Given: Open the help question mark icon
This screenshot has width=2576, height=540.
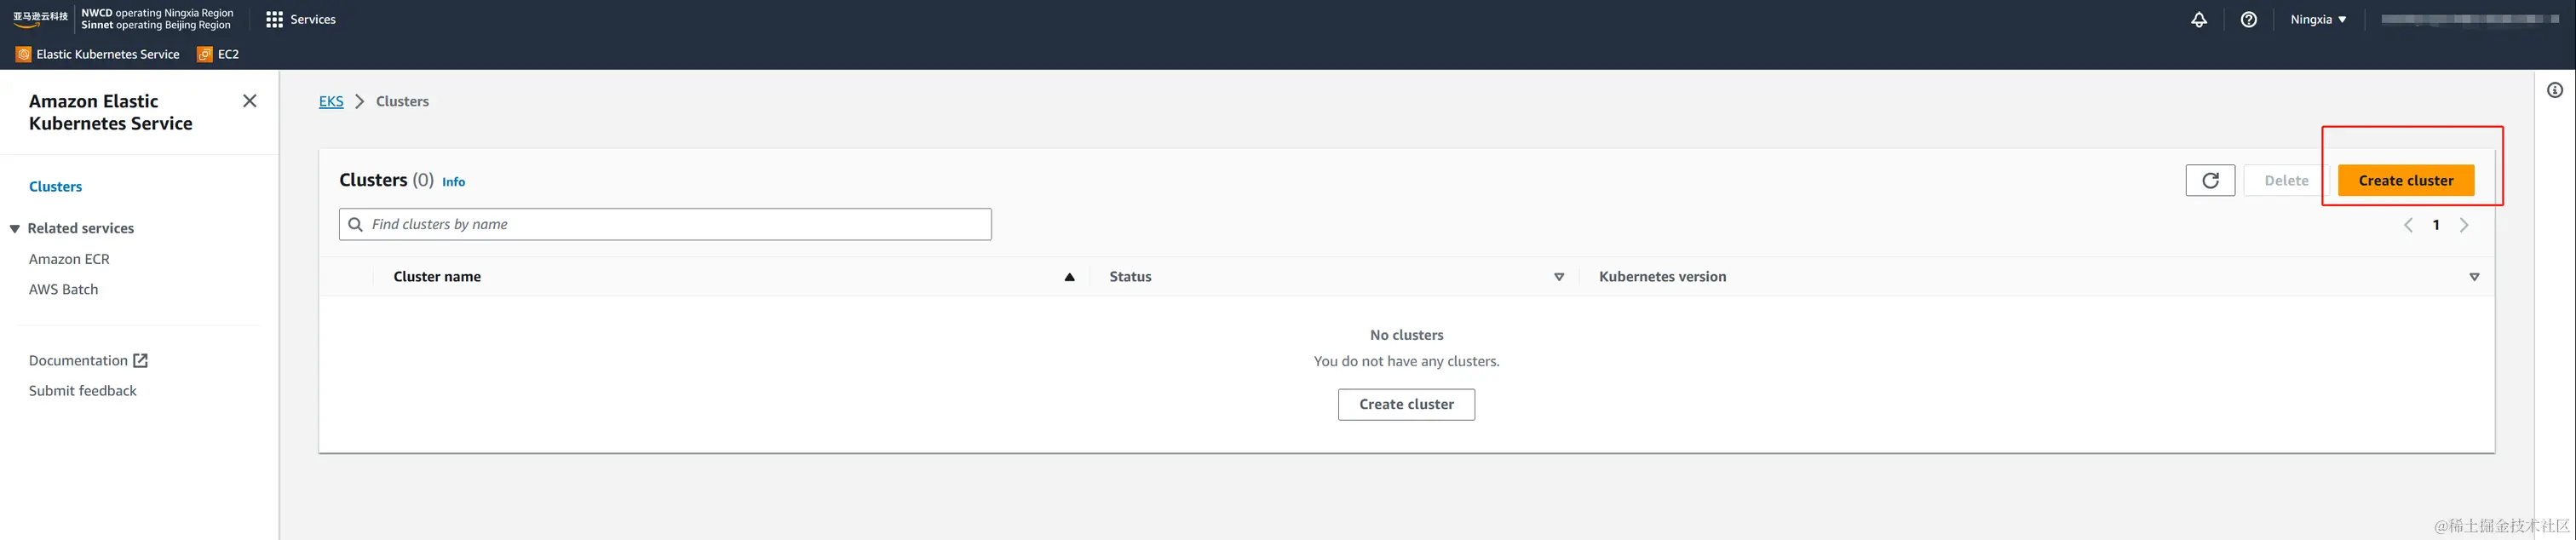Looking at the screenshot, I should [2248, 19].
